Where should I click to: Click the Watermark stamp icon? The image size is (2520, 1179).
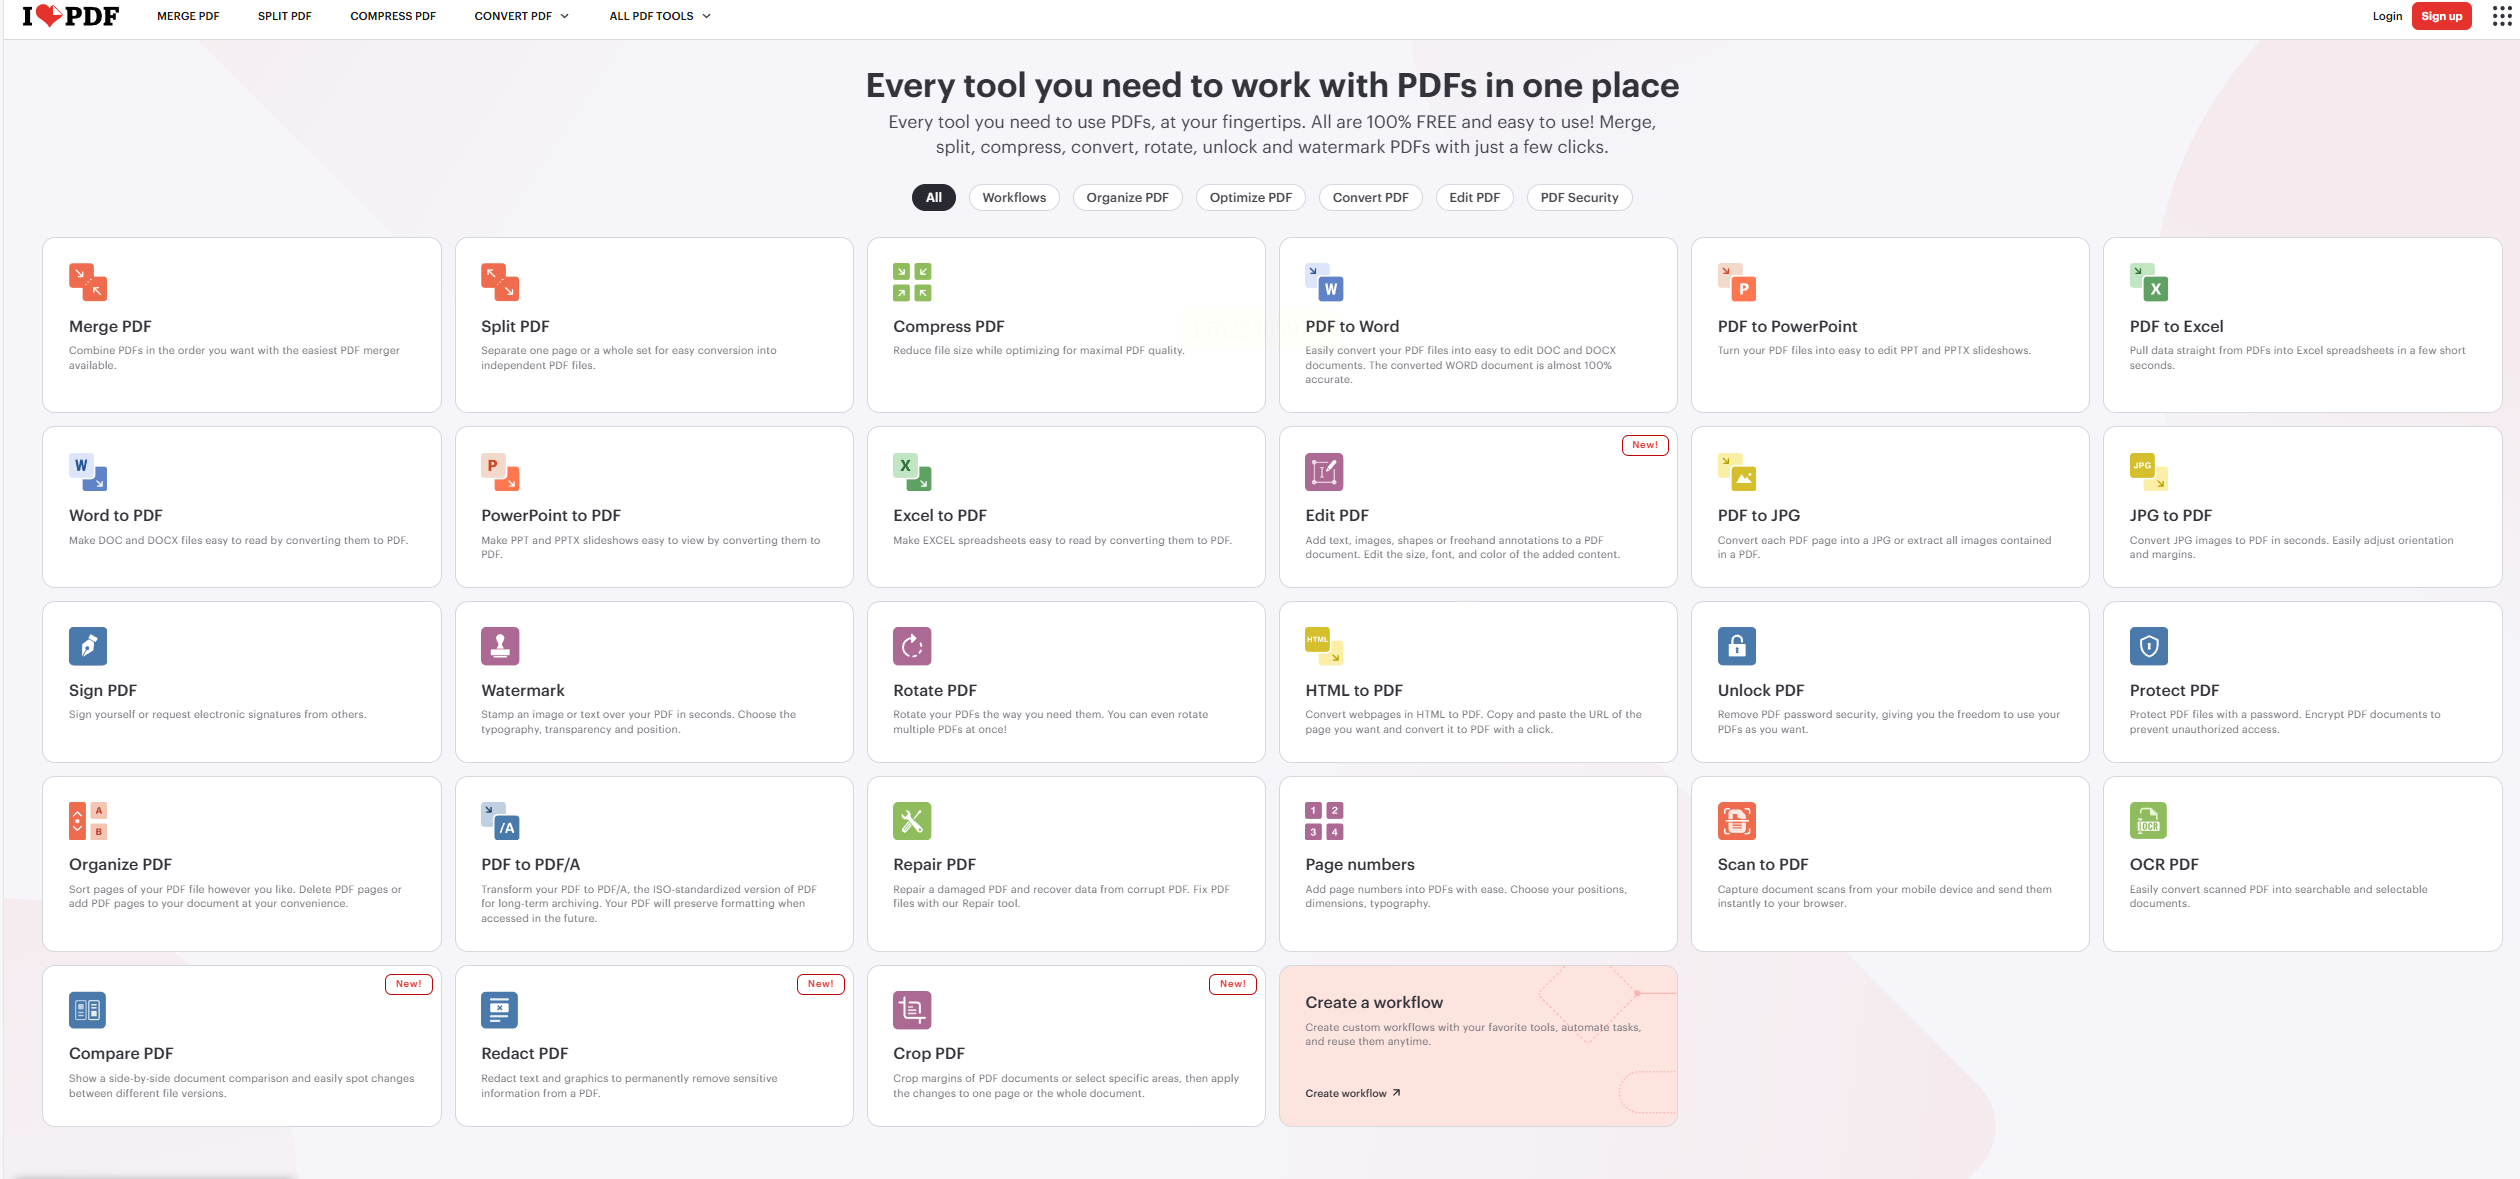500,646
